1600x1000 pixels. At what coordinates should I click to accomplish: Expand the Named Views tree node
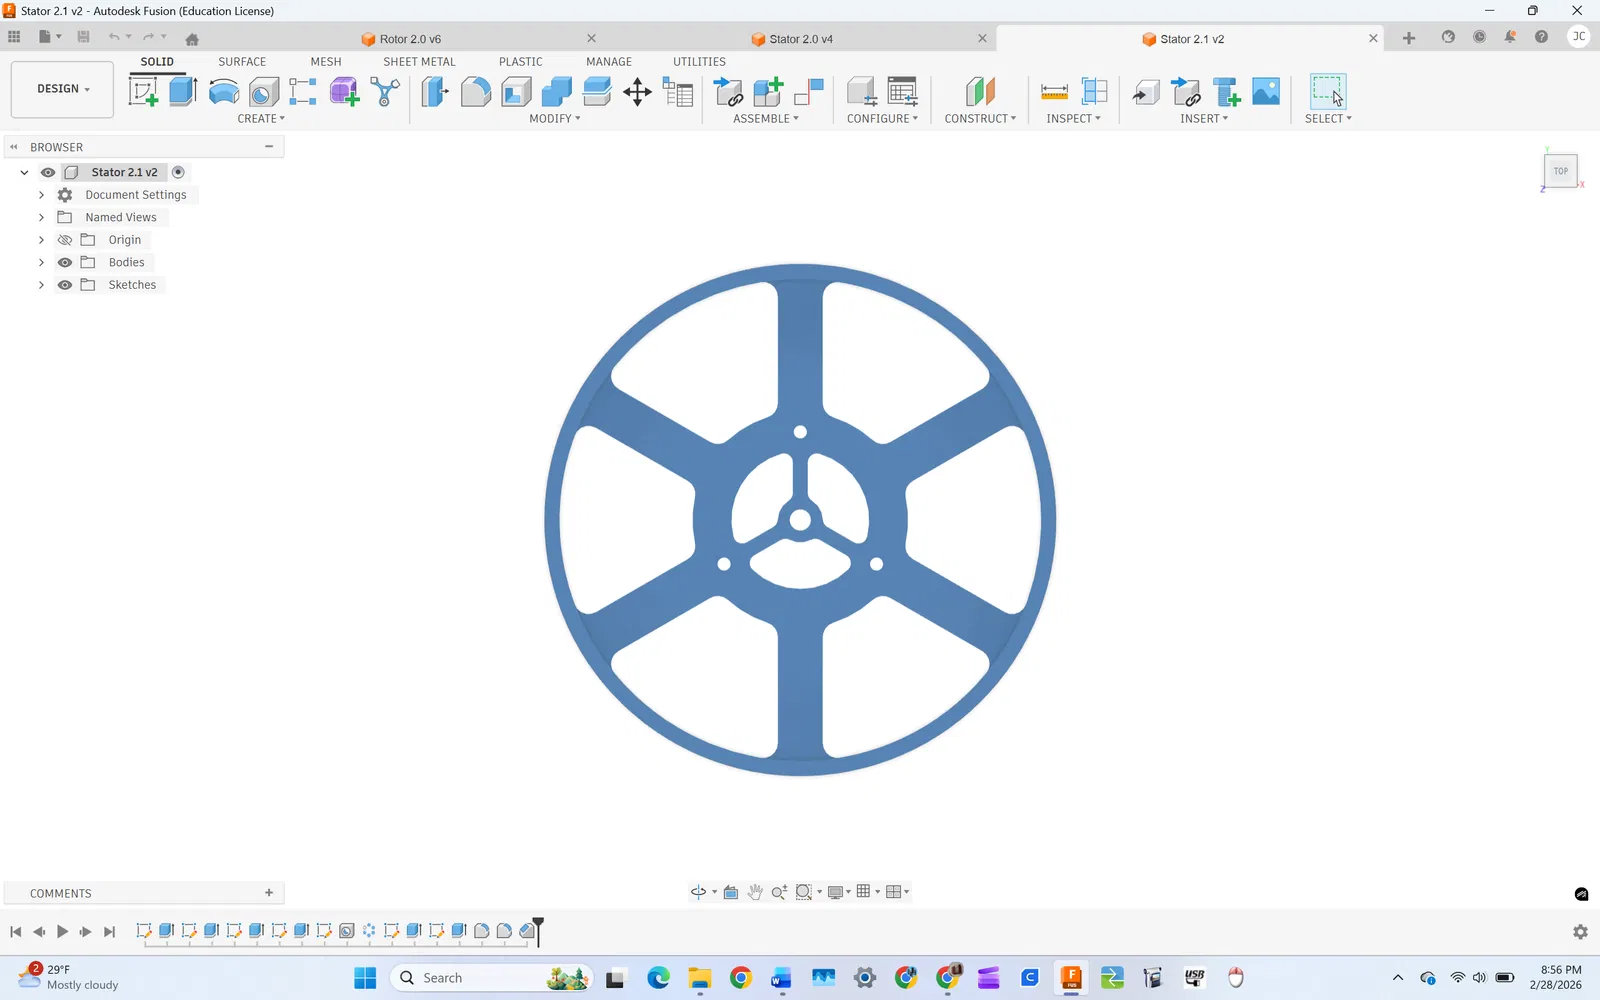[x=41, y=217]
